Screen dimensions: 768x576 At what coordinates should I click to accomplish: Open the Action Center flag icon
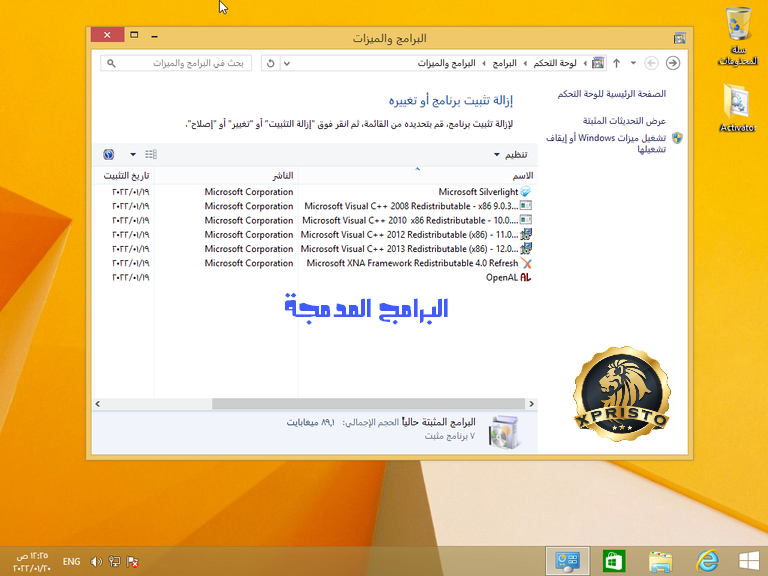[132, 562]
